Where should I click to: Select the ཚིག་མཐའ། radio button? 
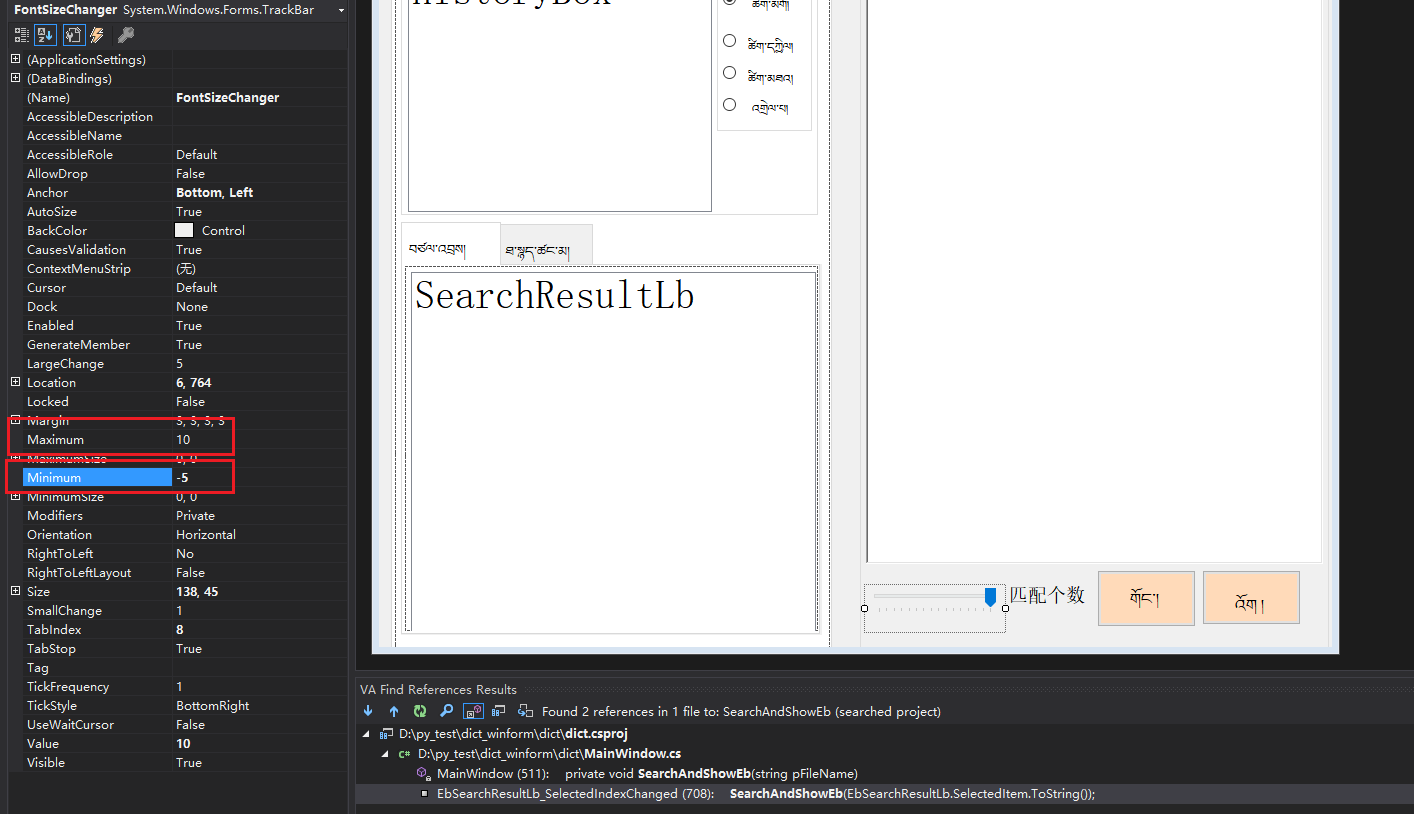(x=729, y=73)
